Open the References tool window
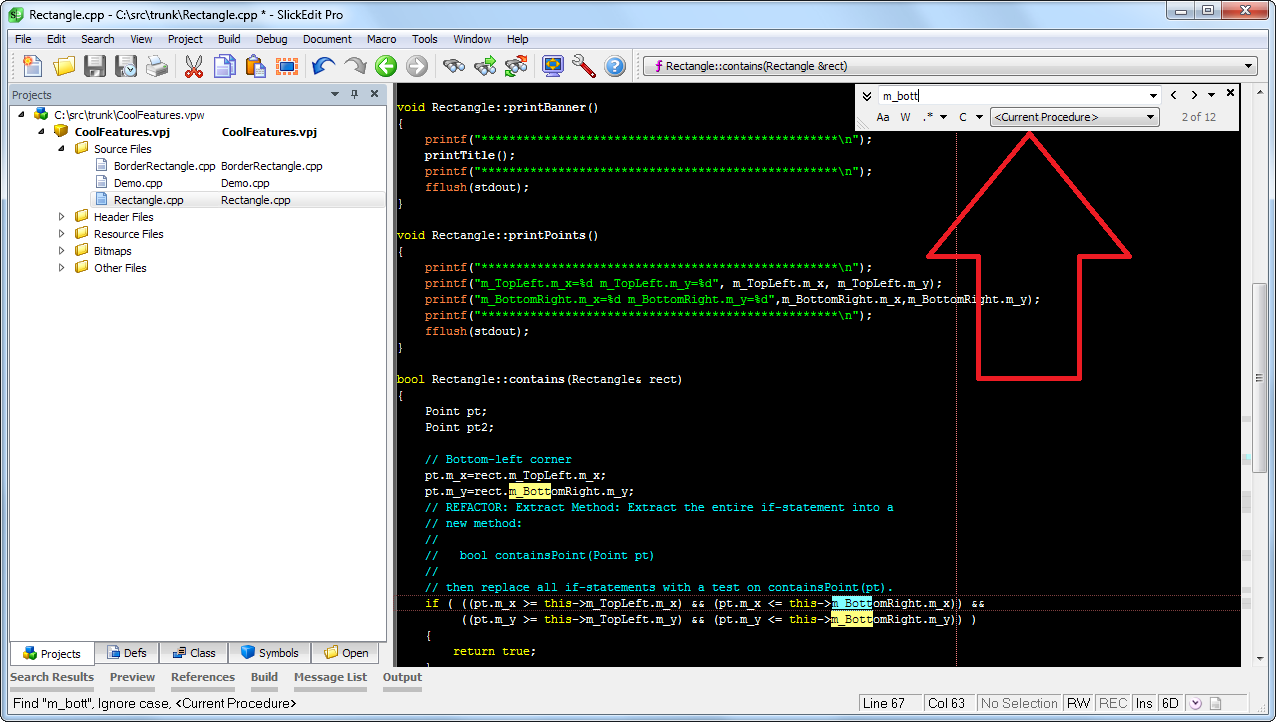 pyautogui.click(x=203, y=677)
